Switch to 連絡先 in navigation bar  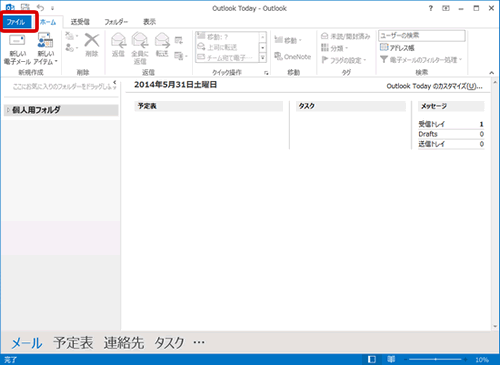tap(124, 343)
